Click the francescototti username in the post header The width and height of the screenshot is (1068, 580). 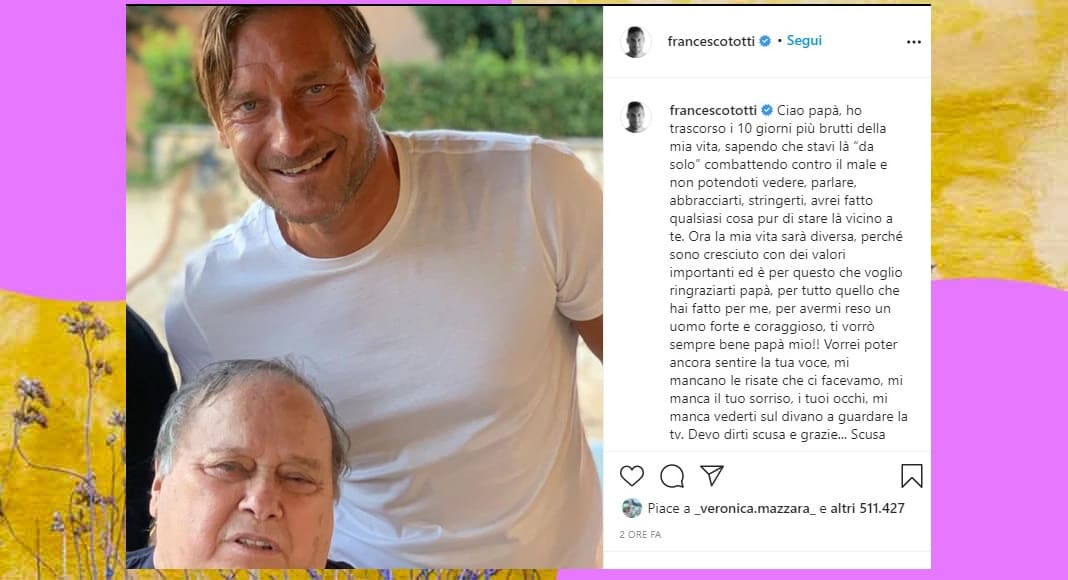(x=713, y=41)
